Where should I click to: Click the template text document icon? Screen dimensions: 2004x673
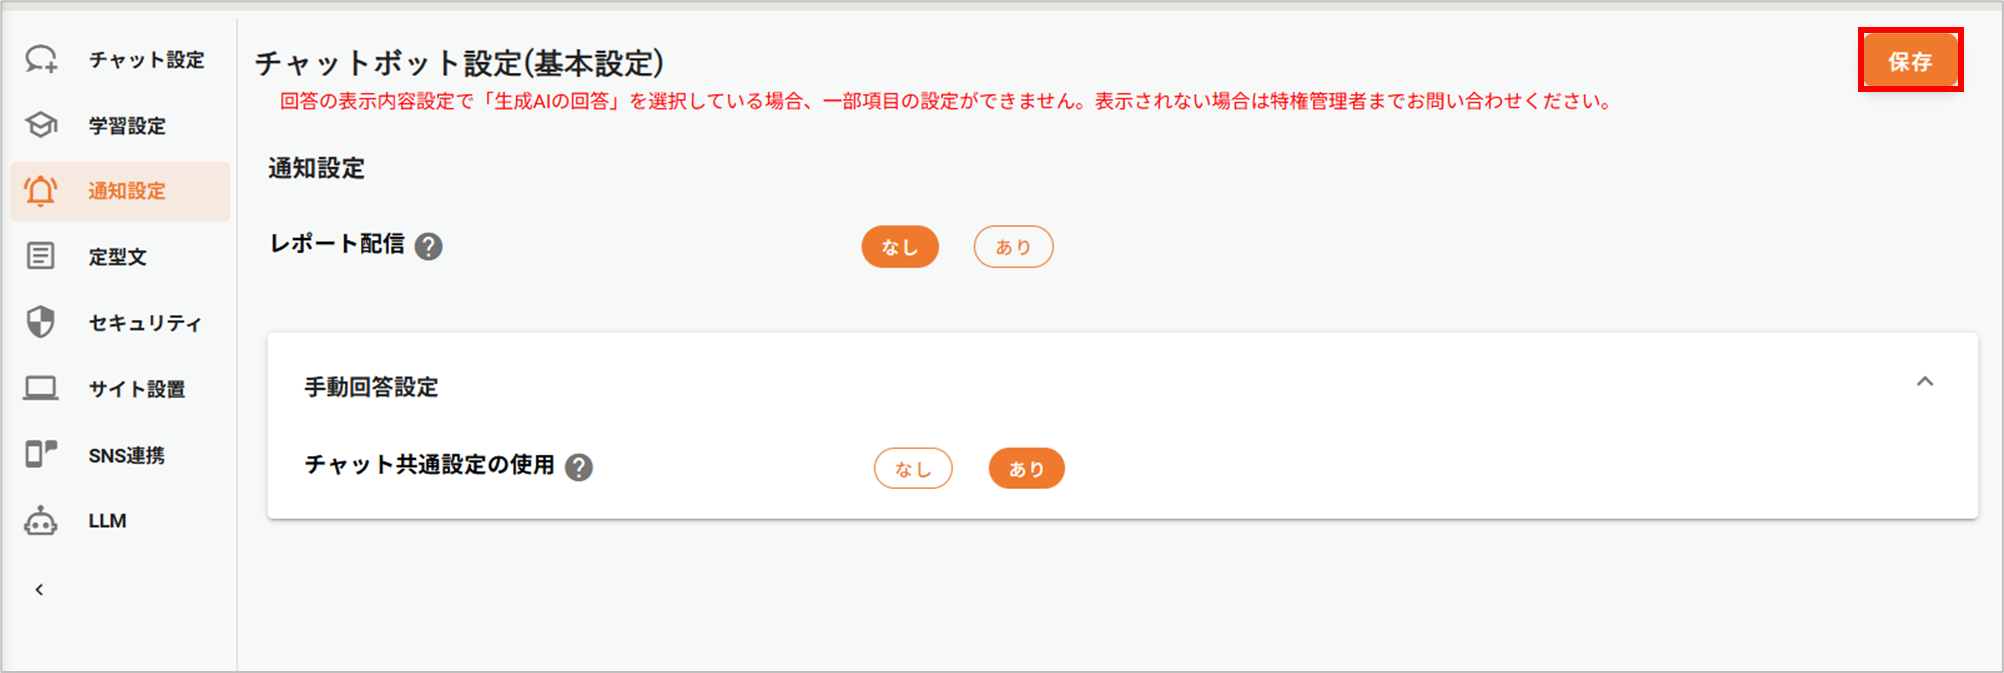[41, 256]
